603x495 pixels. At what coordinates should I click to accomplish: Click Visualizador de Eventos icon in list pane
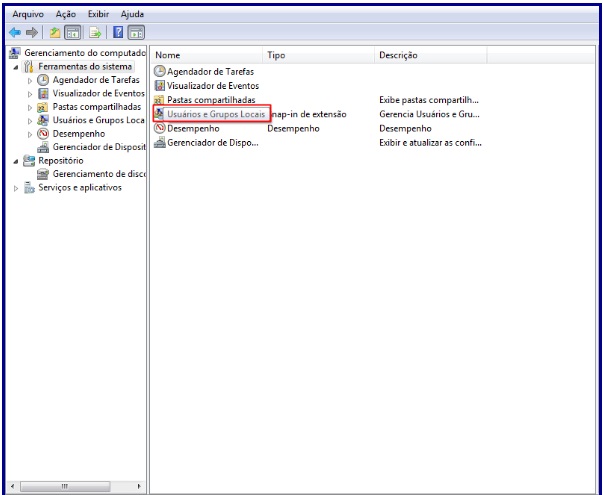pos(159,86)
